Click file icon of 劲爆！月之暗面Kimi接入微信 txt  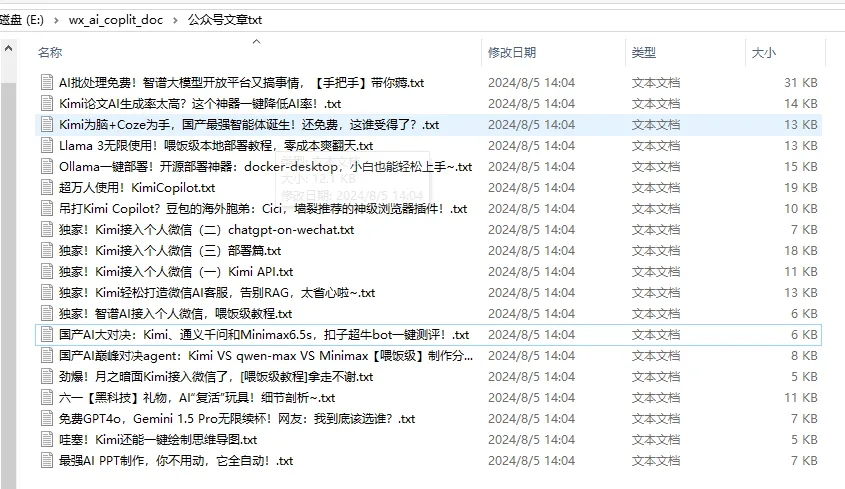pyautogui.click(x=47, y=377)
